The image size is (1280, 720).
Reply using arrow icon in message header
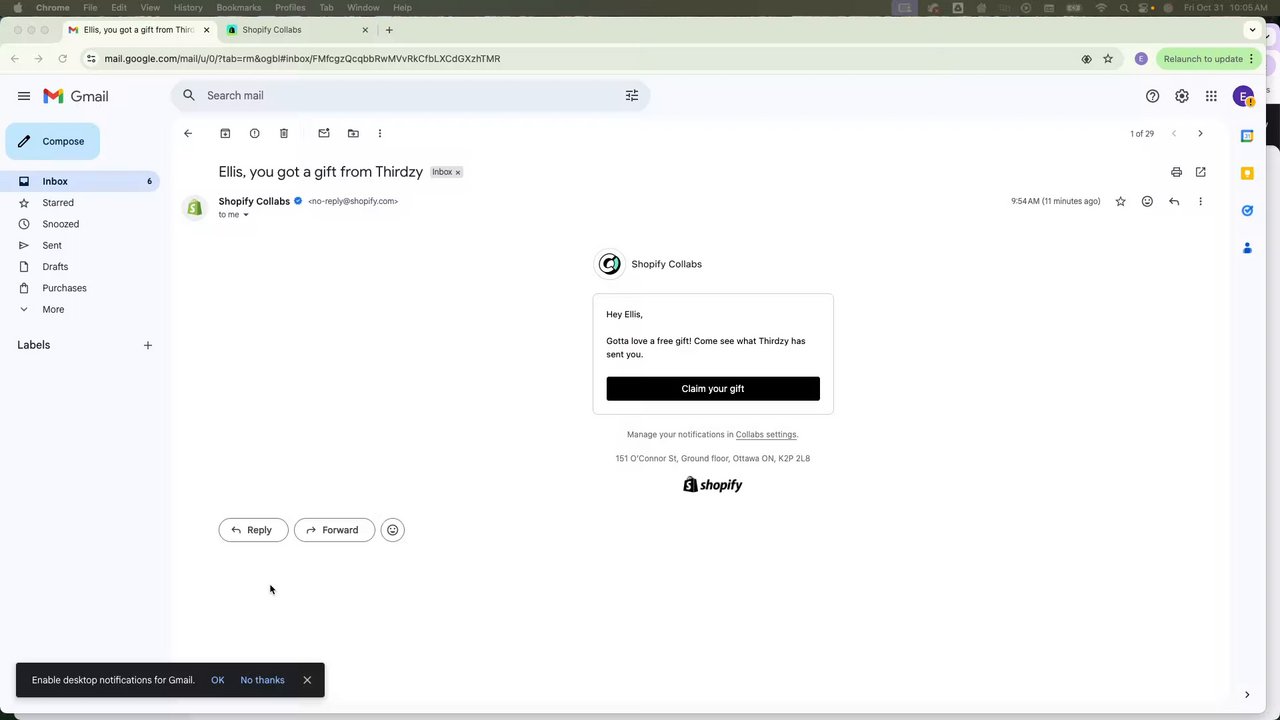click(1174, 201)
